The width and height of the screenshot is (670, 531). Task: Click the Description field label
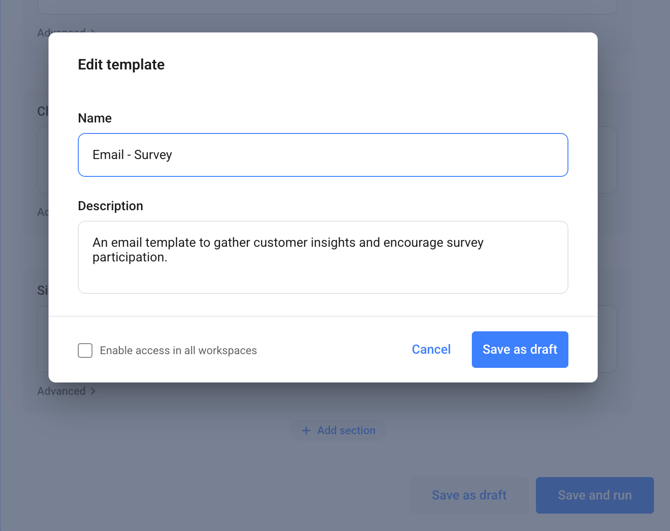(110, 206)
